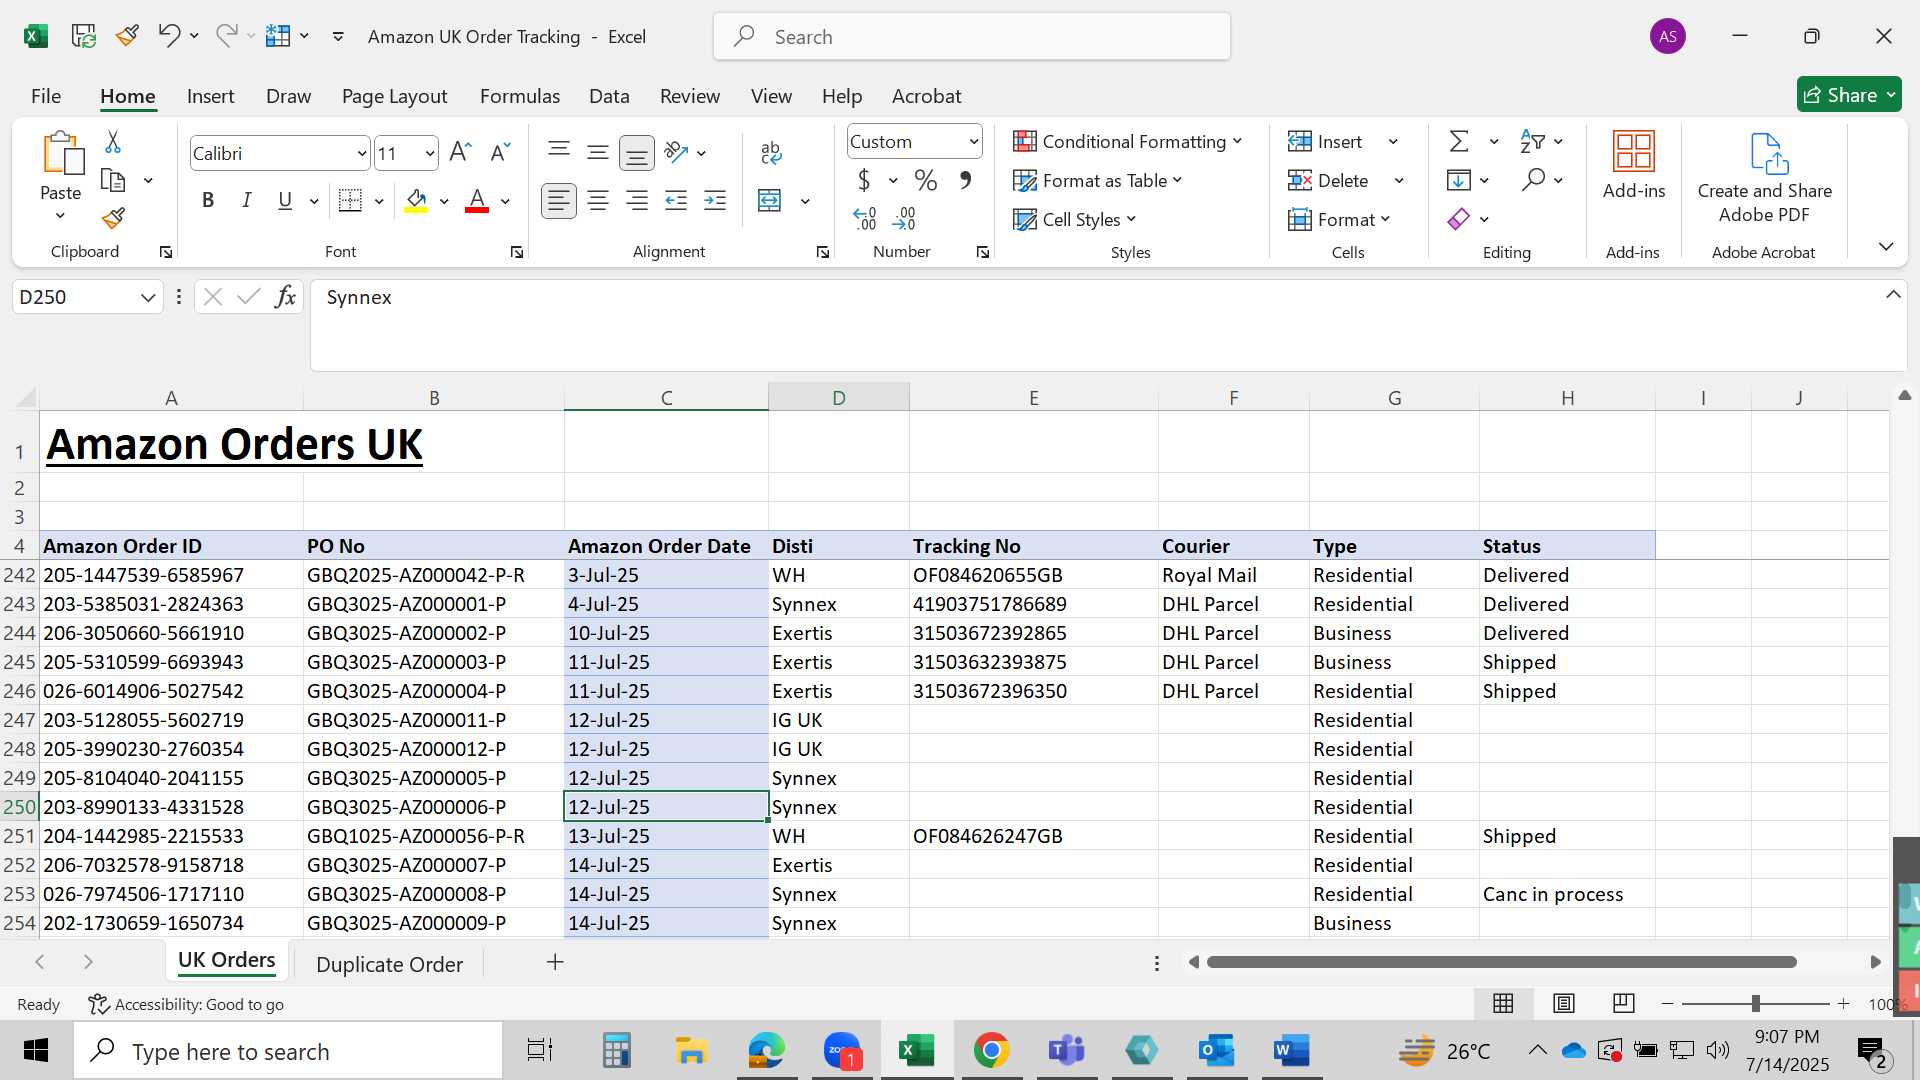Toggle Bottom Align vertical alignment
The image size is (1920, 1080).
tap(637, 152)
